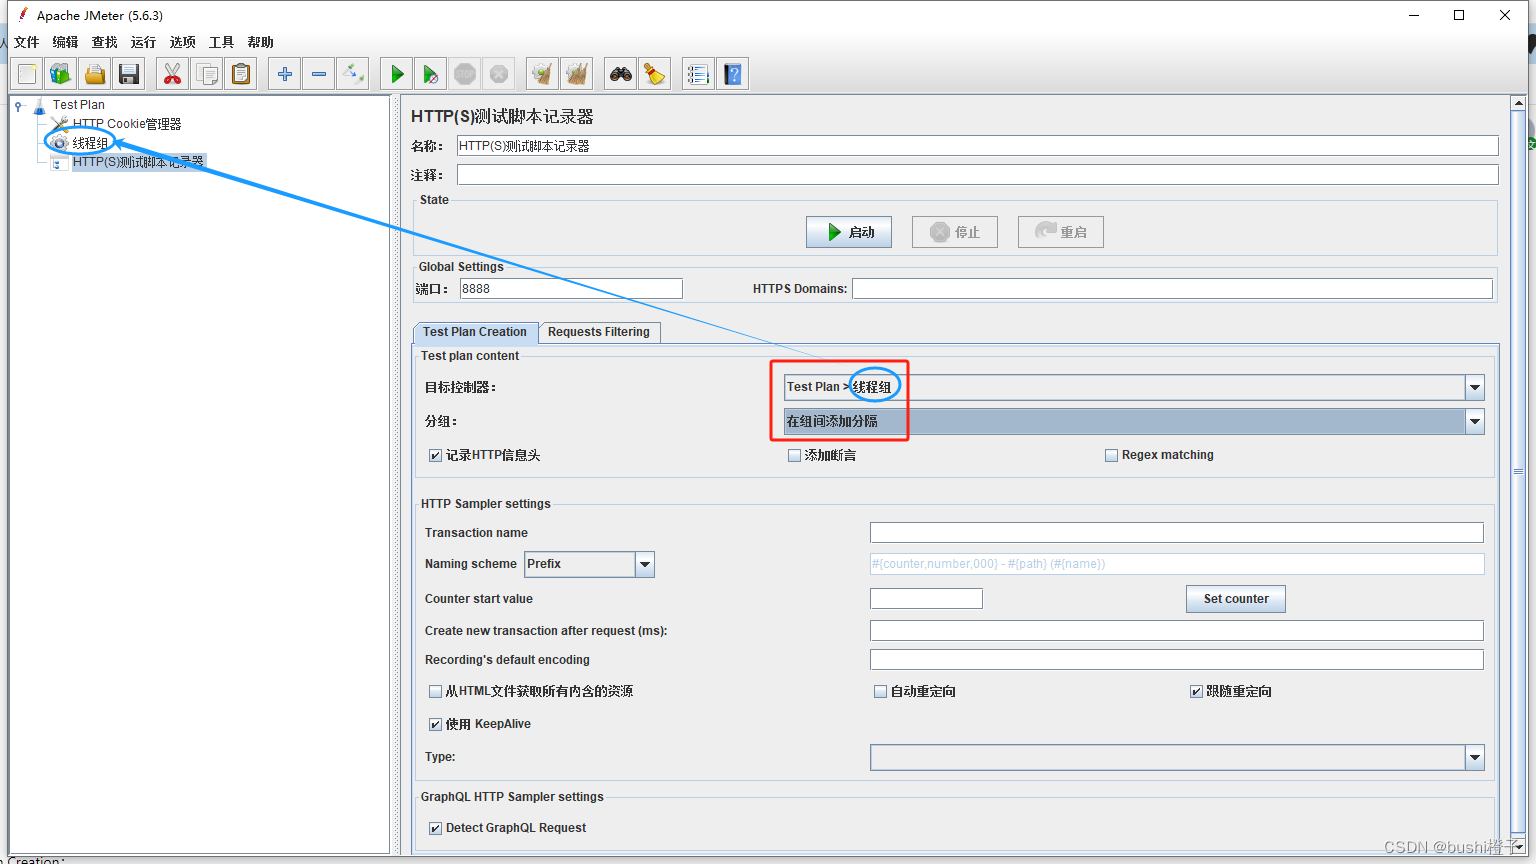Open the Naming scheme Prefix dropdown

coord(645,564)
